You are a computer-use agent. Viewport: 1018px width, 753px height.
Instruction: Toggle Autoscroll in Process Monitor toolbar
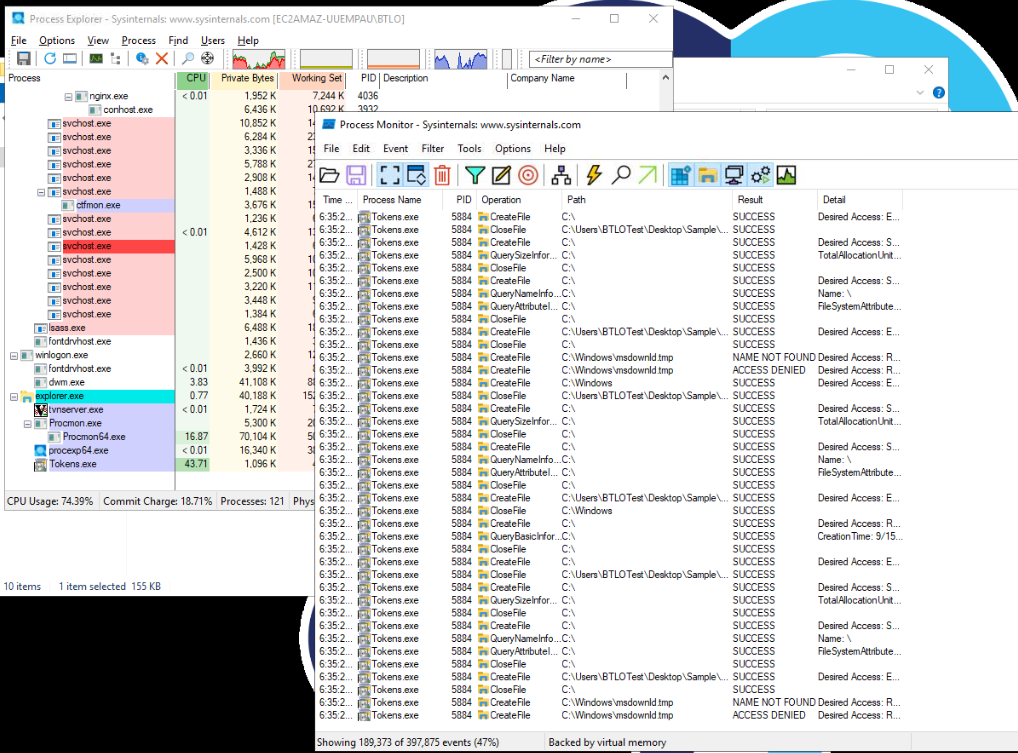pyautogui.click(x=416, y=175)
